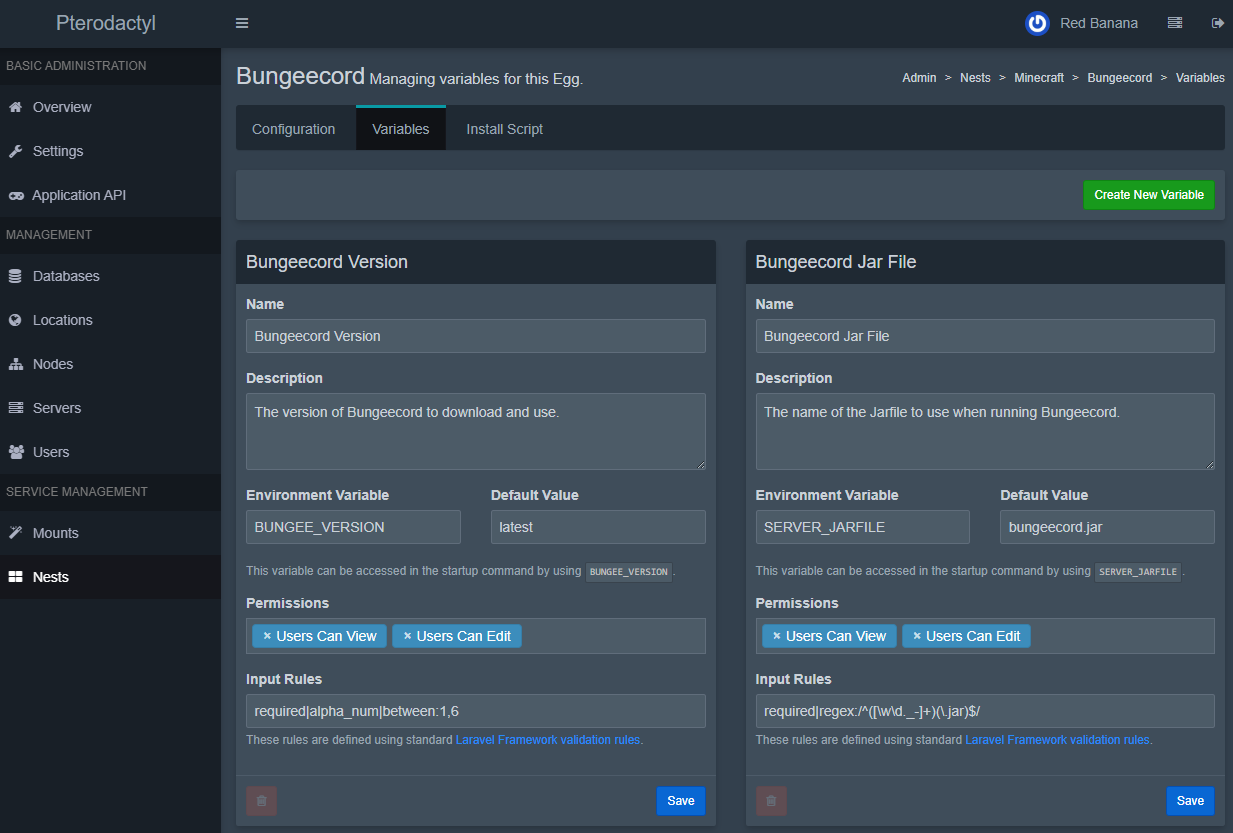Viewport: 1233px width, 833px height.
Task: Open Laravel validation rules link under Bungeecord Jar File
Action: tap(1058, 740)
